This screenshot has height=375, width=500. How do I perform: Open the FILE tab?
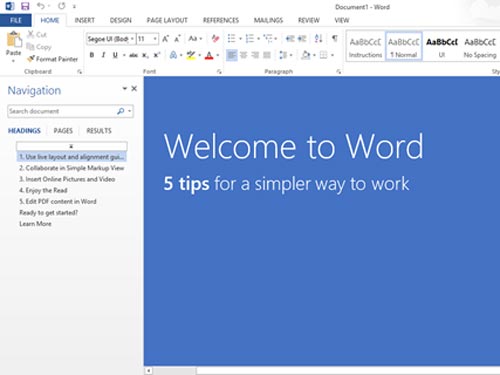pyautogui.click(x=16, y=20)
